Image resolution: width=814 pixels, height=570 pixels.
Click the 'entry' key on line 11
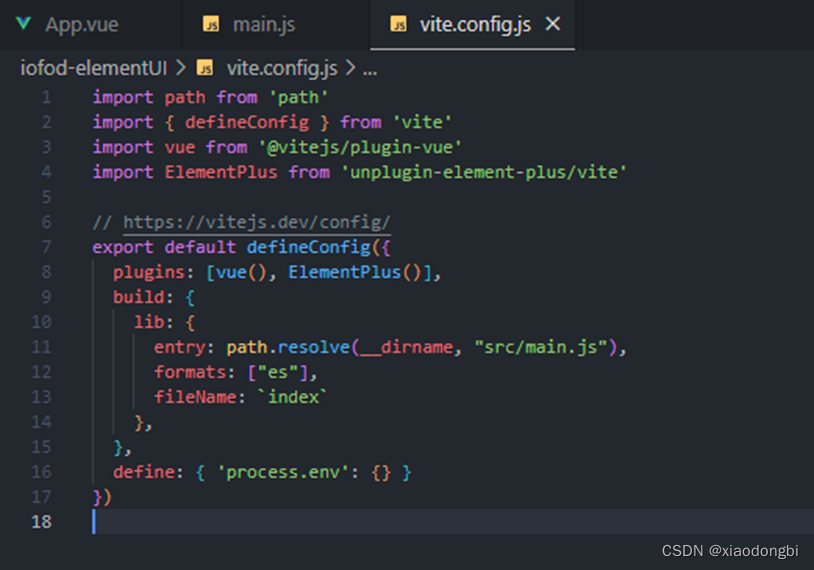point(180,347)
